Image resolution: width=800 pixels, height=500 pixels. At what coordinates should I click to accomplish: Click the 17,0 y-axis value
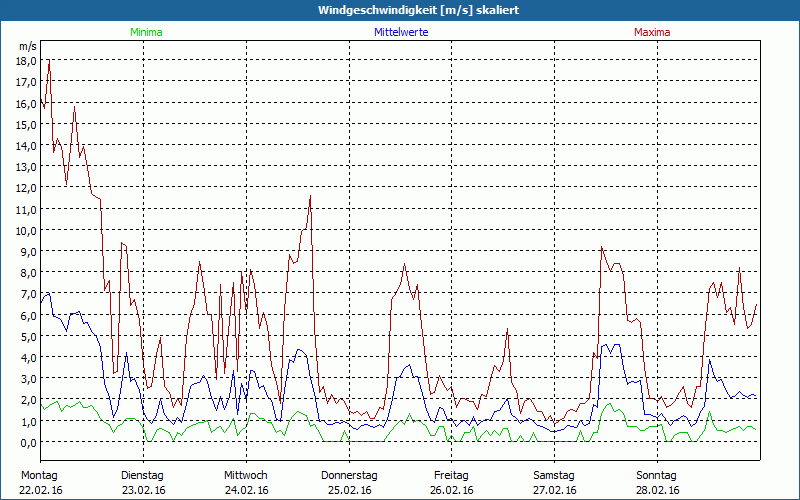[26, 82]
